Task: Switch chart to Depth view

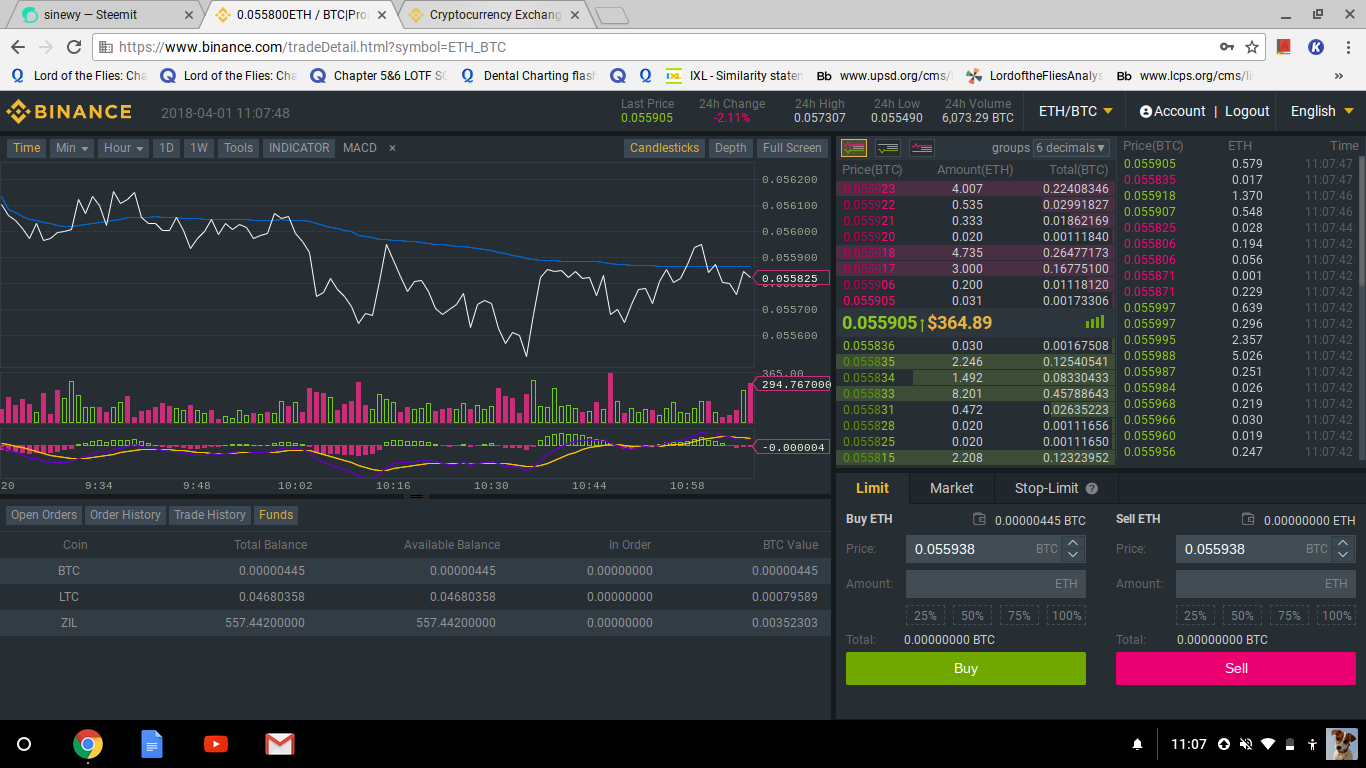Action: point(730,148)
